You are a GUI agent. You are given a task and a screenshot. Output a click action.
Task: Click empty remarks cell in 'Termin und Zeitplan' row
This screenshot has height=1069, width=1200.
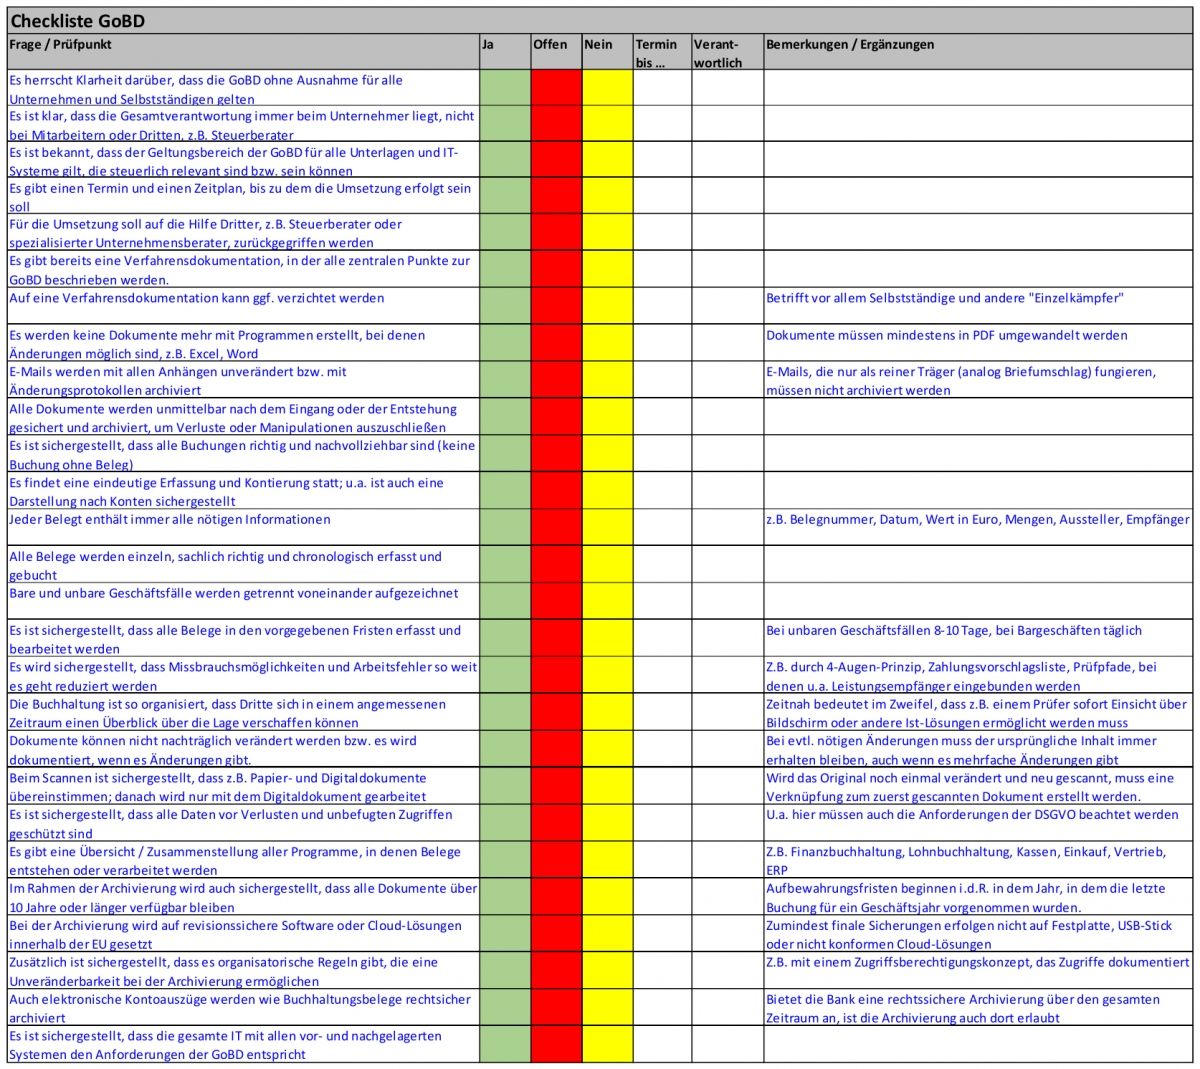pyautogui.click(x=978, y=197)
